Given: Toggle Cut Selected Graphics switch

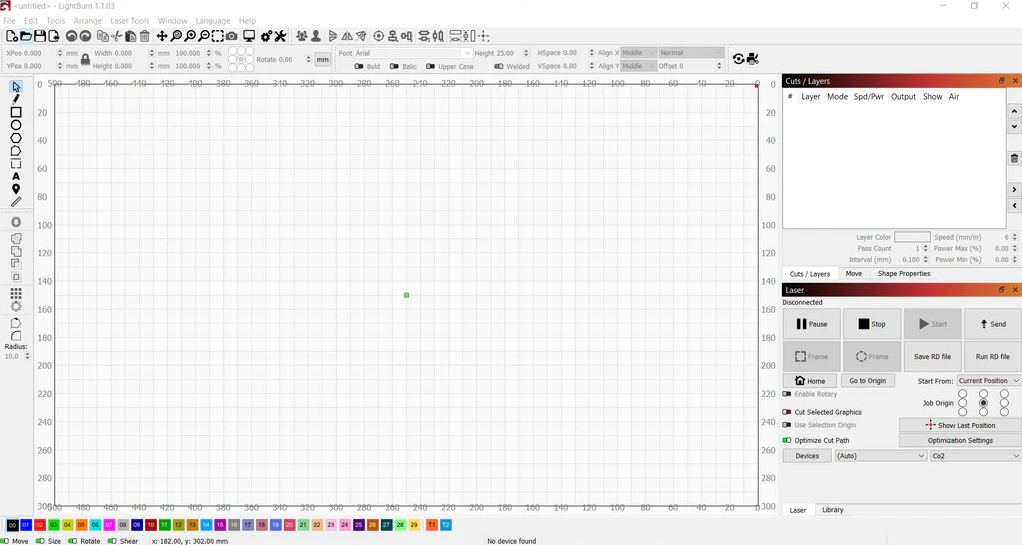Looking at the screenshot, I should tap(787, 412).
